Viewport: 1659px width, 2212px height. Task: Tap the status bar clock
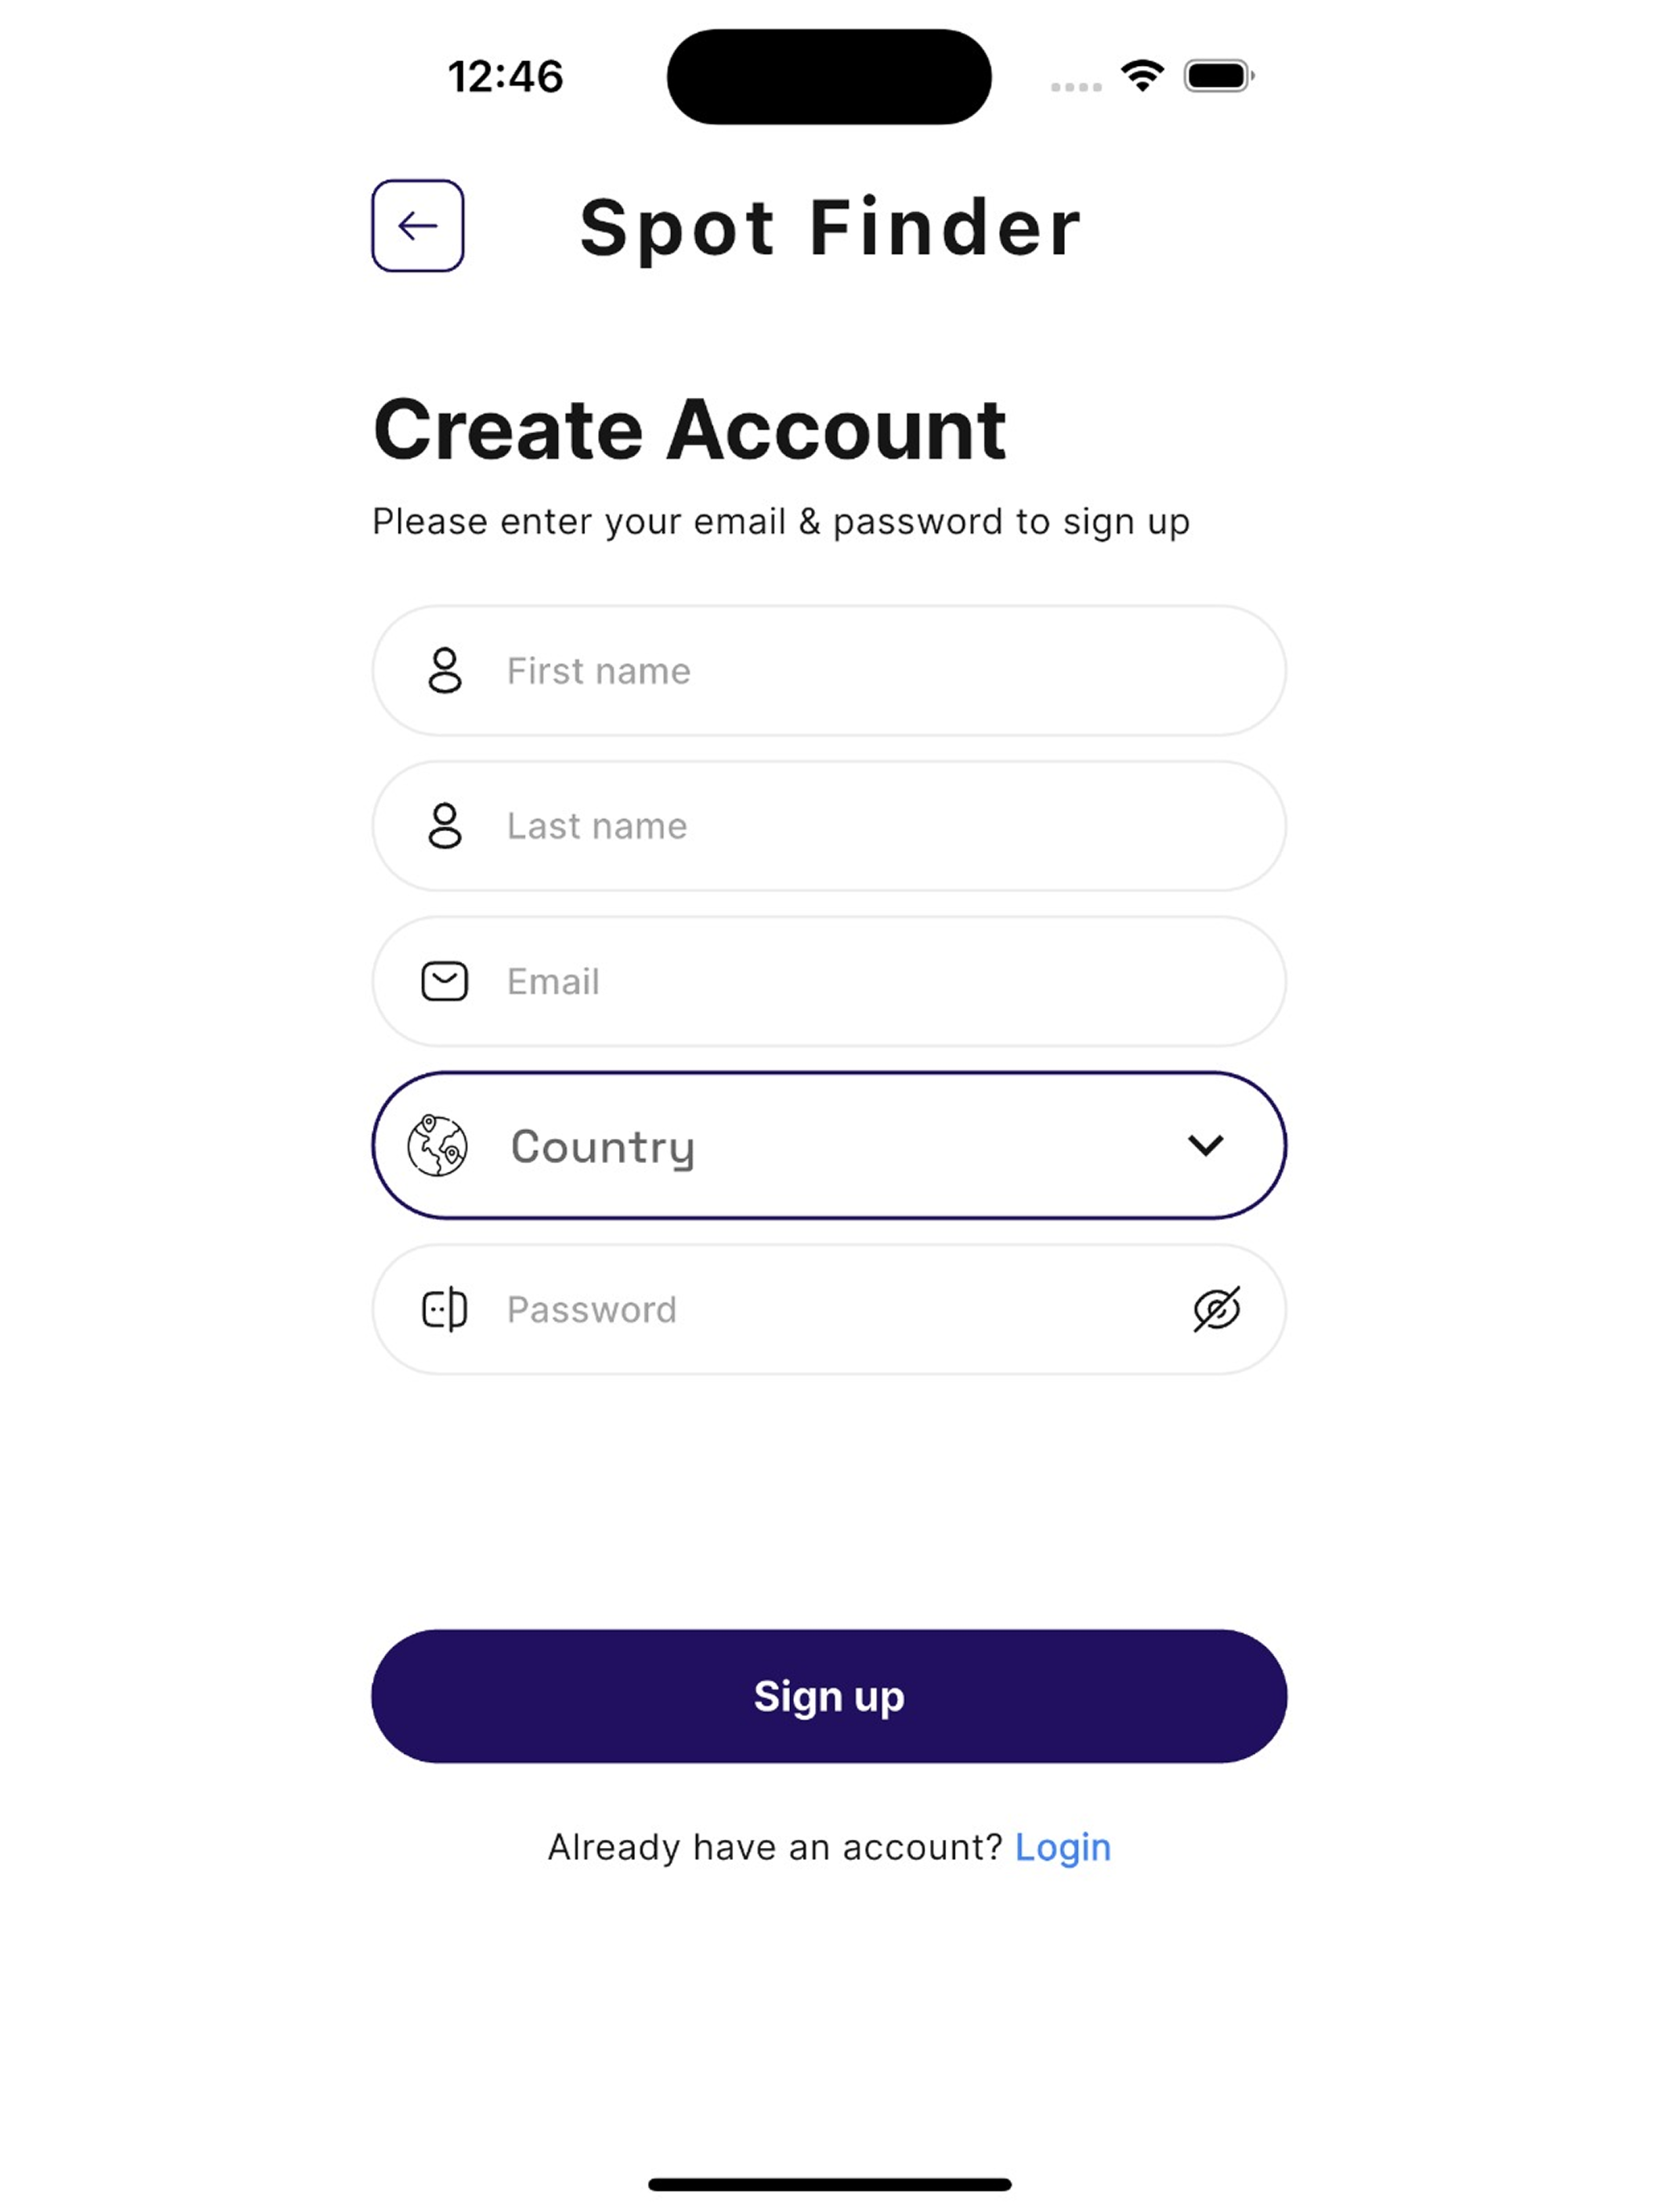point(505,77)
